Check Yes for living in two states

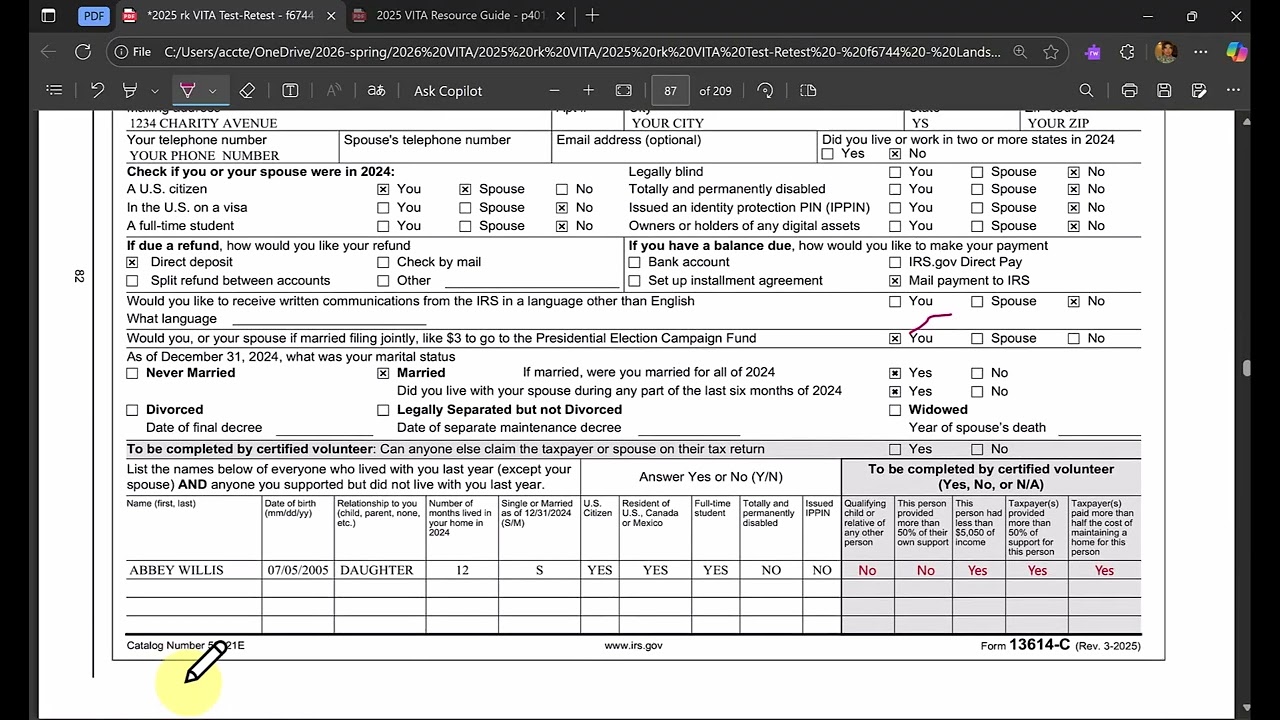(x=827, y=154)
